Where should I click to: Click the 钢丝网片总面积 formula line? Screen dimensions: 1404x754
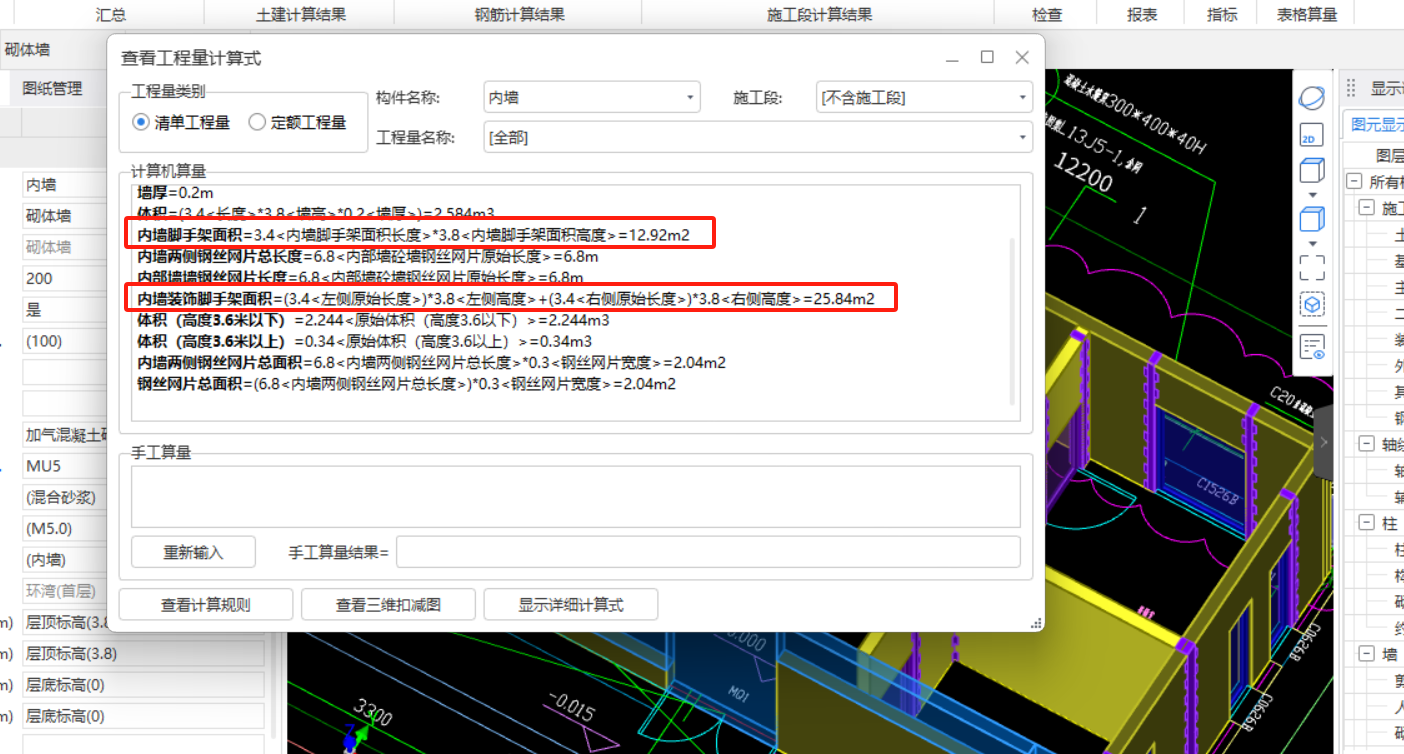406,383
